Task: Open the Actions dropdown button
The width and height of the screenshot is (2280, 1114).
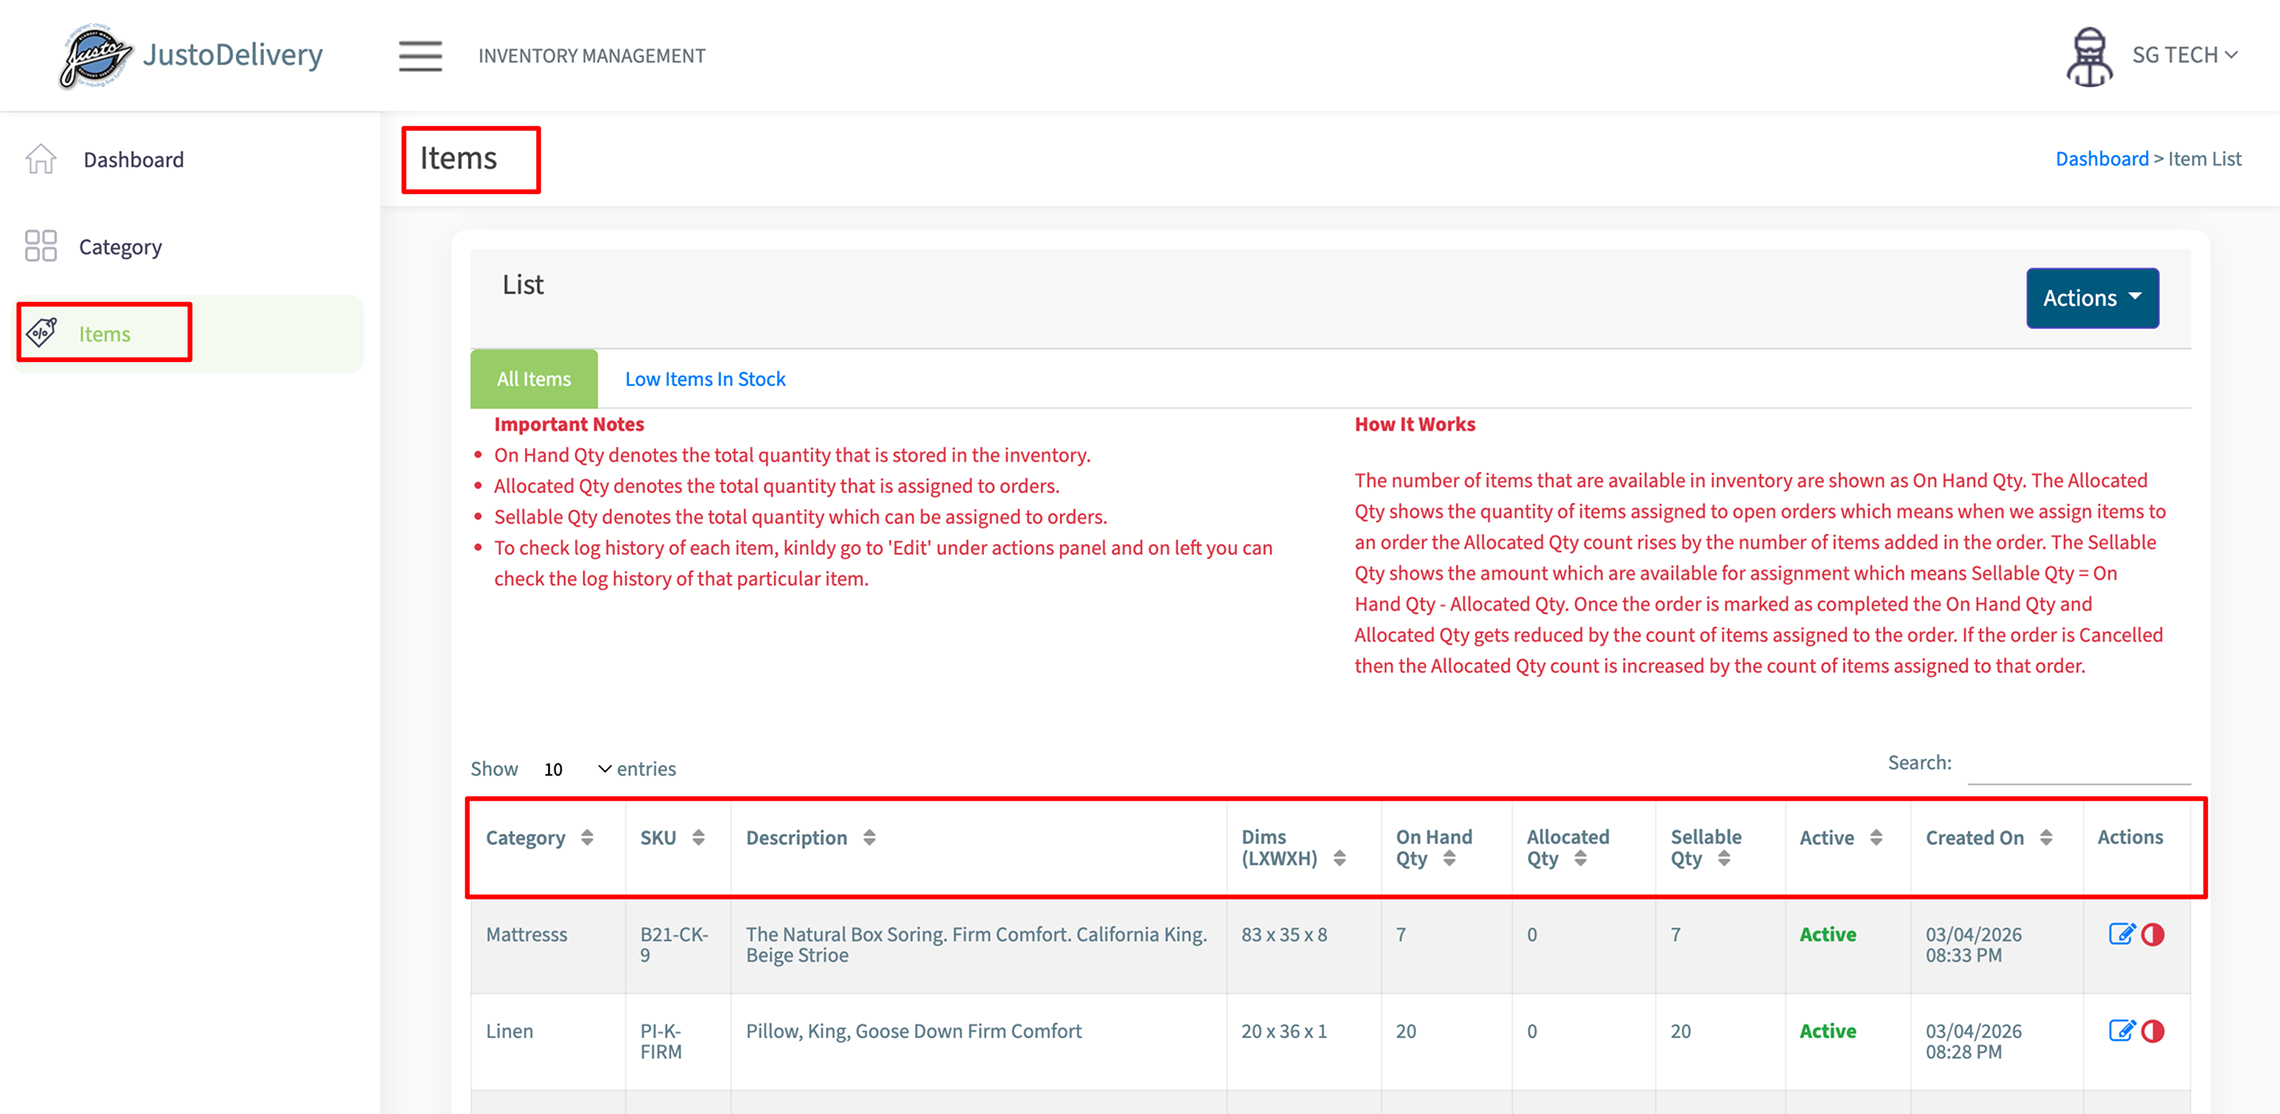Action: pos(2092,298)
